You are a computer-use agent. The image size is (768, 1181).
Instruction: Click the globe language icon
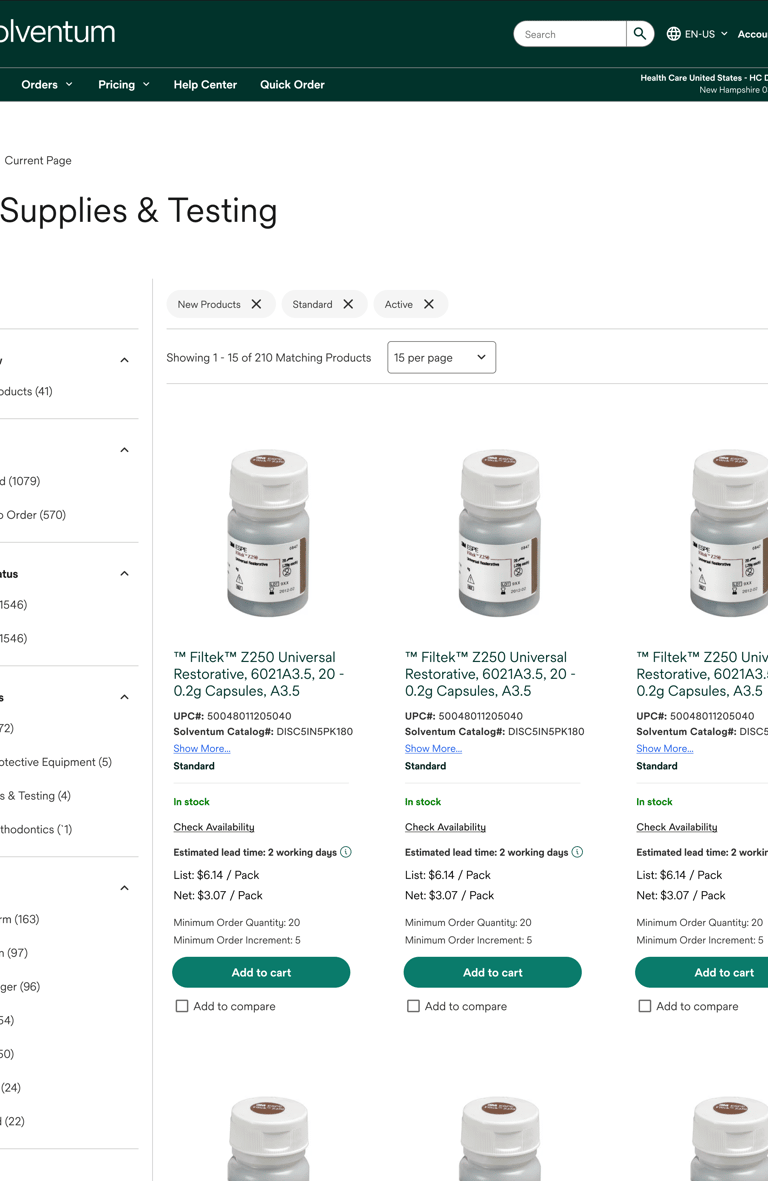click(674, 34)
